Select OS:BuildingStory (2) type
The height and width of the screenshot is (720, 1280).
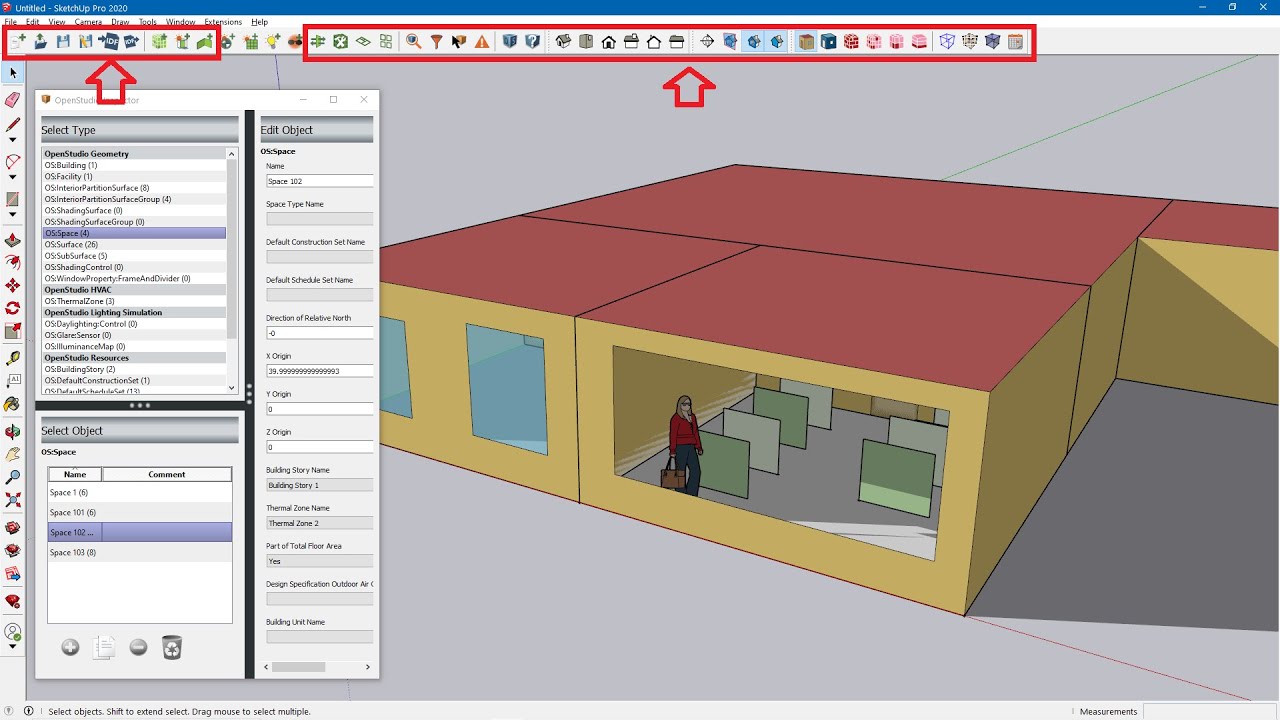134,369
